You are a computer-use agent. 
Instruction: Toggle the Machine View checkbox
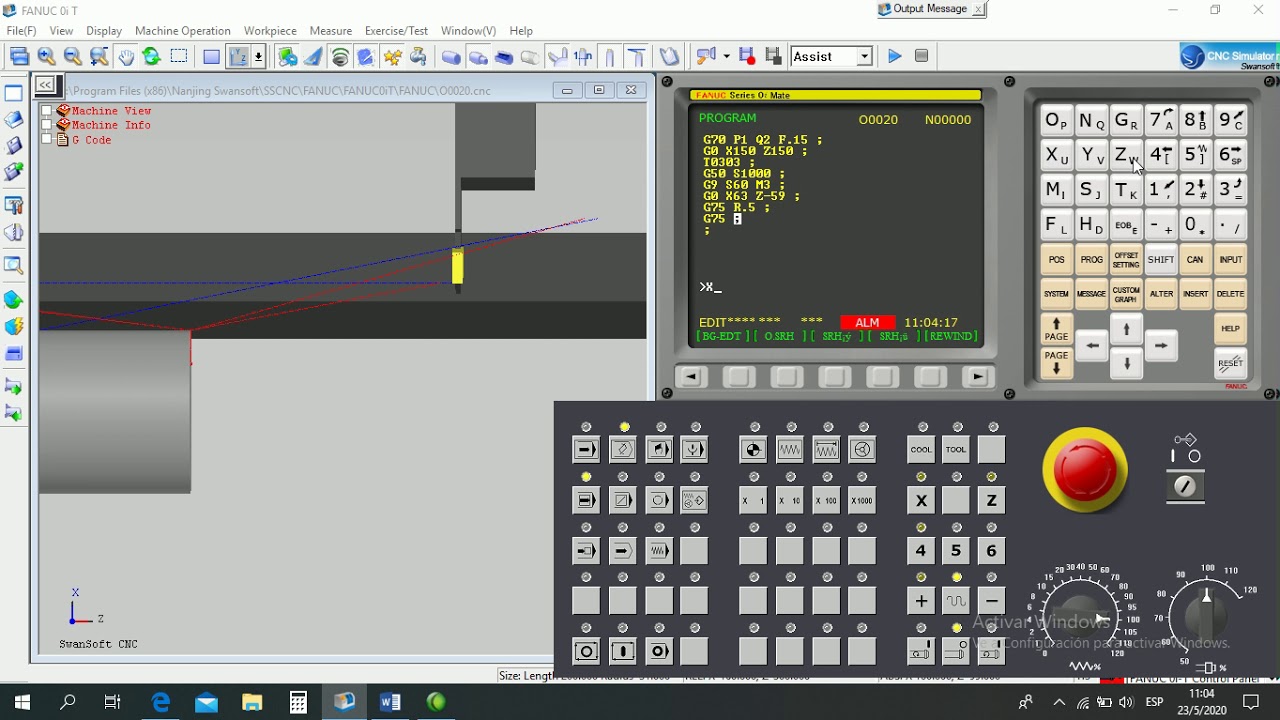click(x=46, y=111)
